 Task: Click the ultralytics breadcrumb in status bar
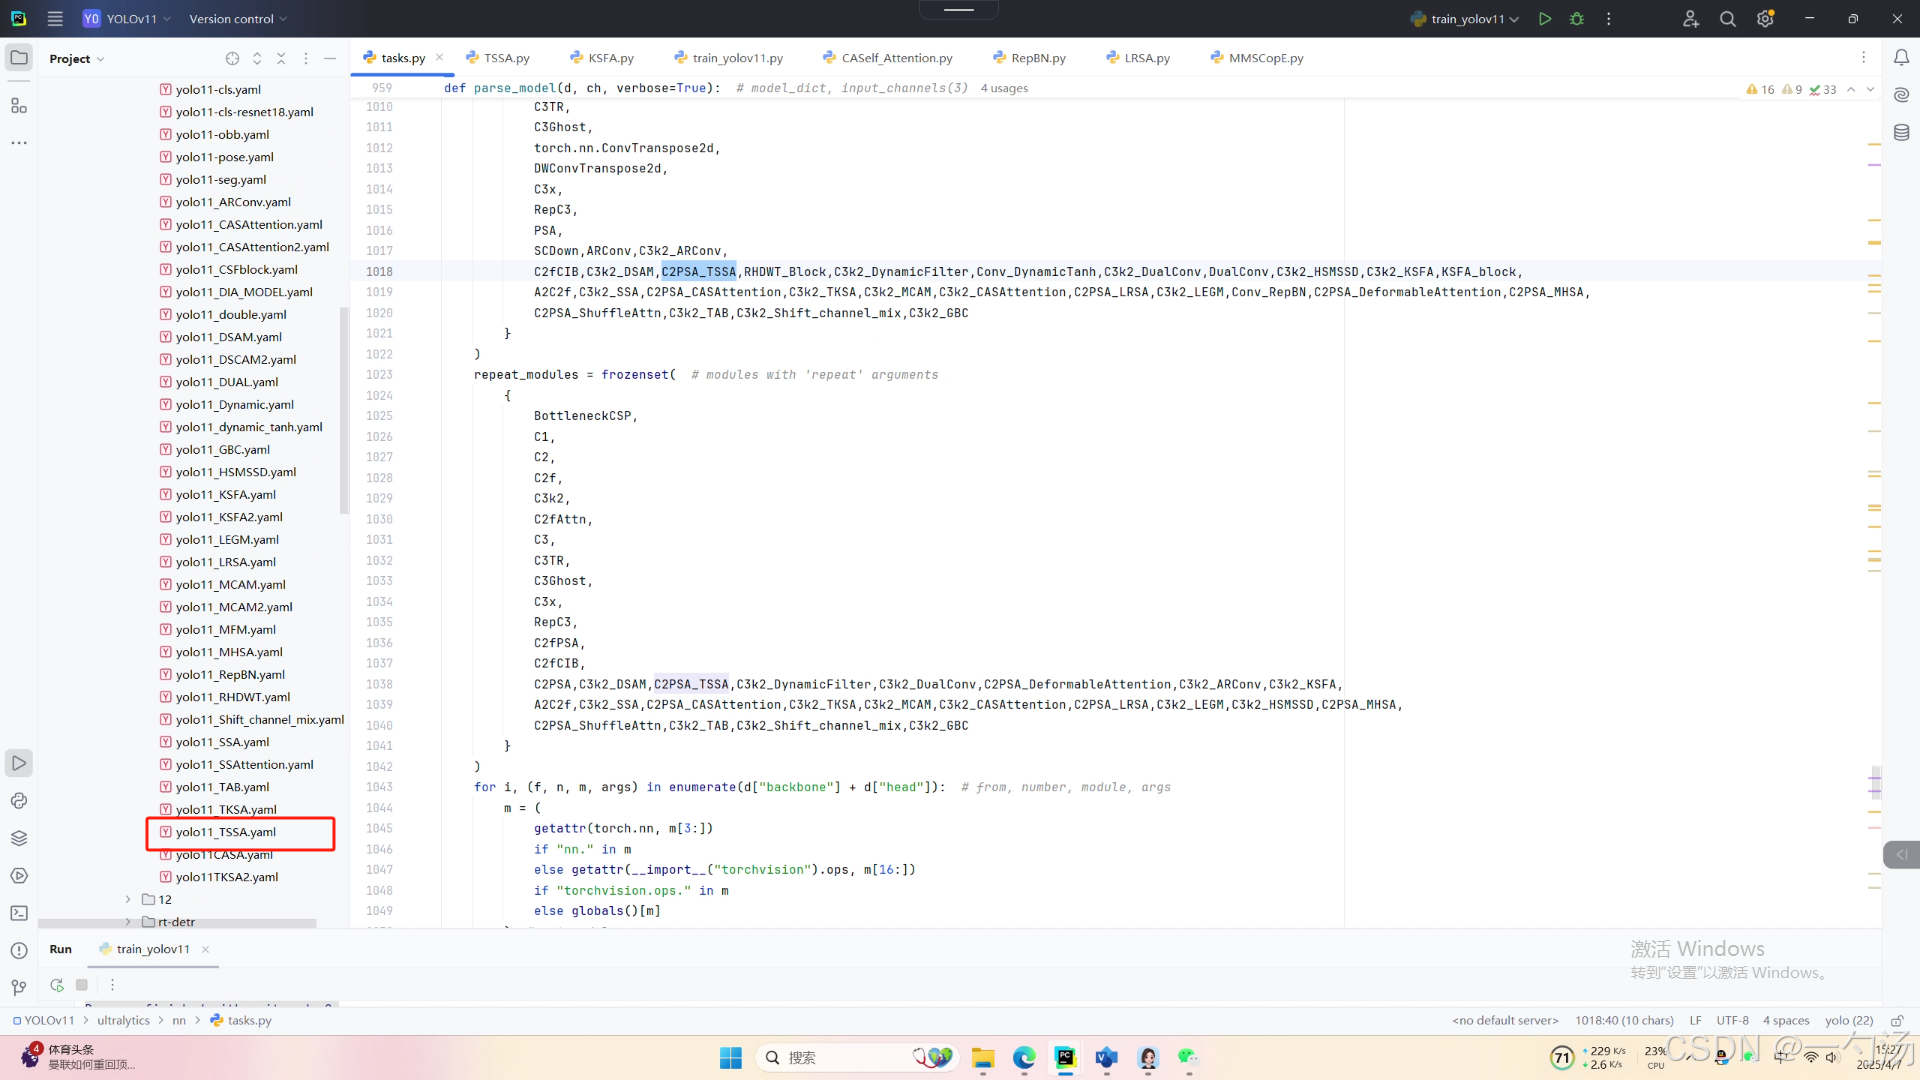(x=123, y=1021)
